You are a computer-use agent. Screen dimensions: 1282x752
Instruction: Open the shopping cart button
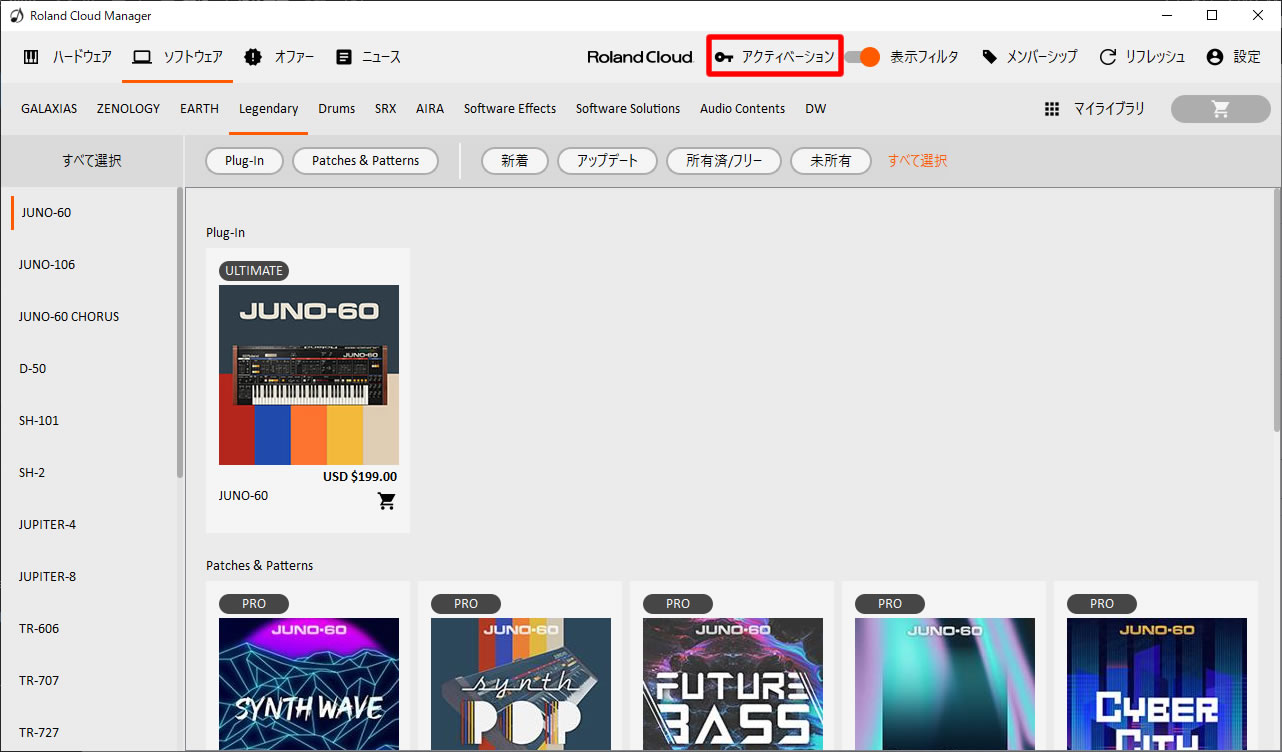(1220, 109)
